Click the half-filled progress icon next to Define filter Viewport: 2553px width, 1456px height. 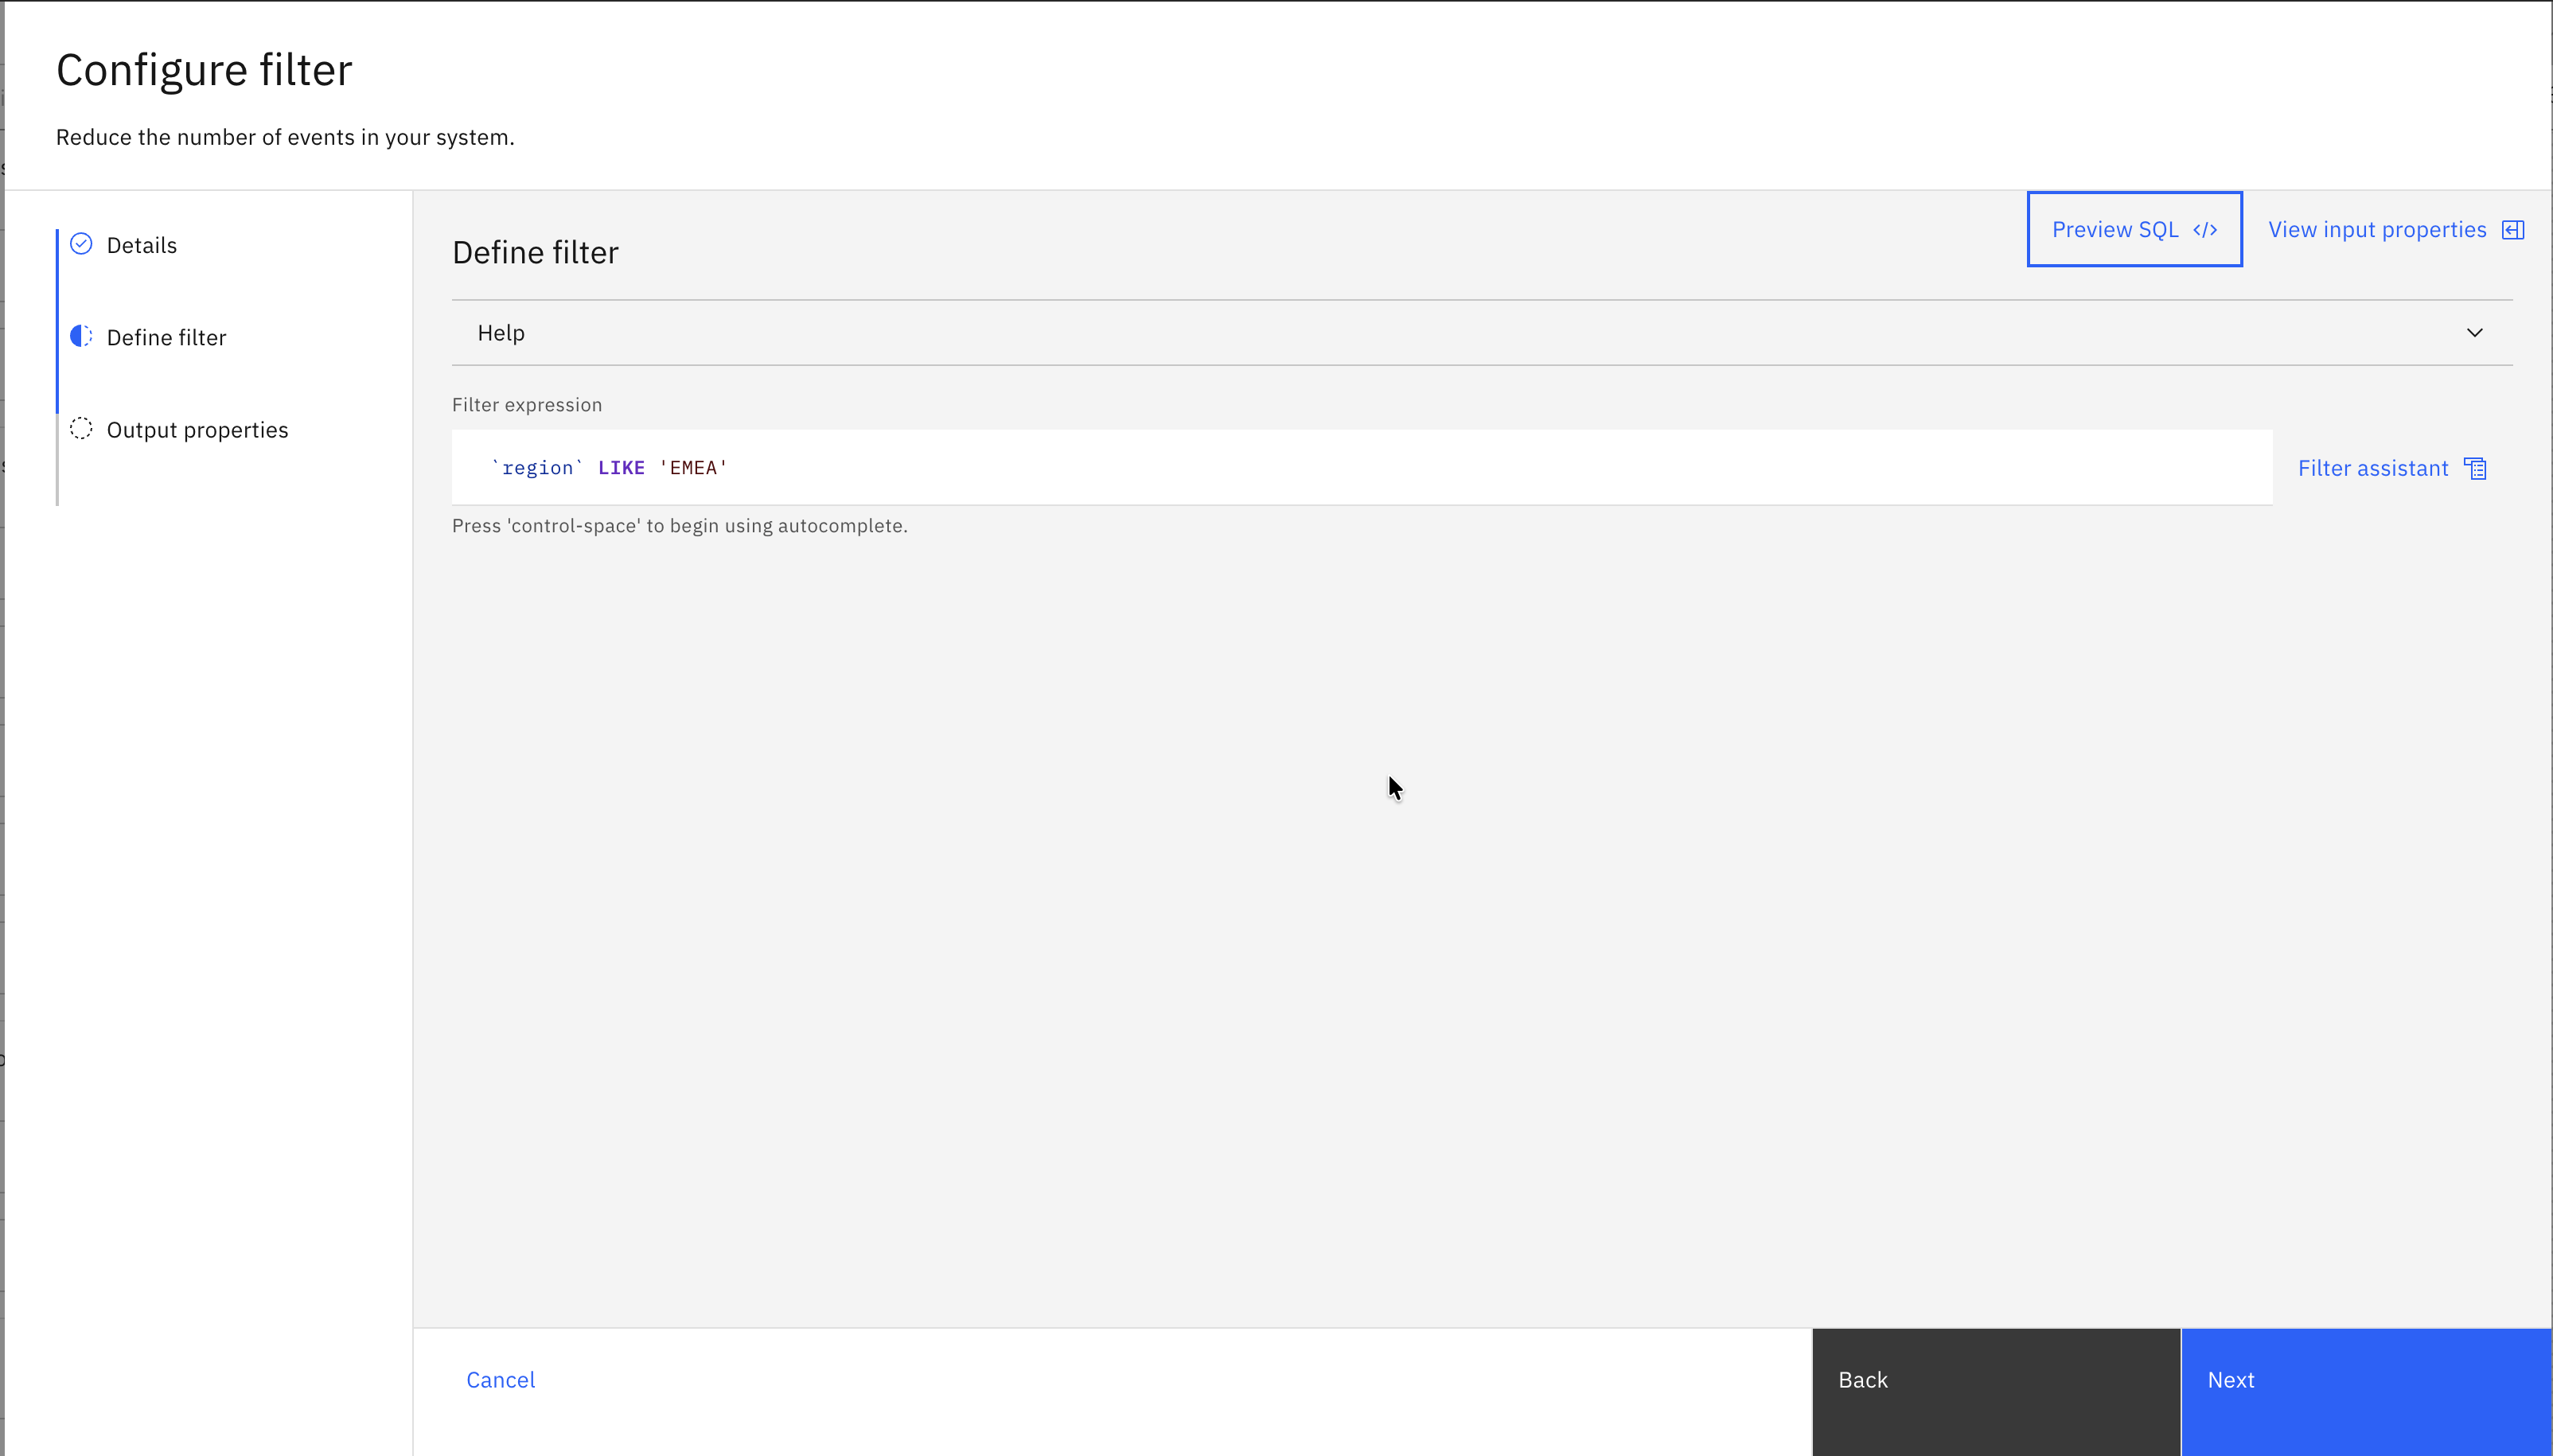[x=80, y=336]
